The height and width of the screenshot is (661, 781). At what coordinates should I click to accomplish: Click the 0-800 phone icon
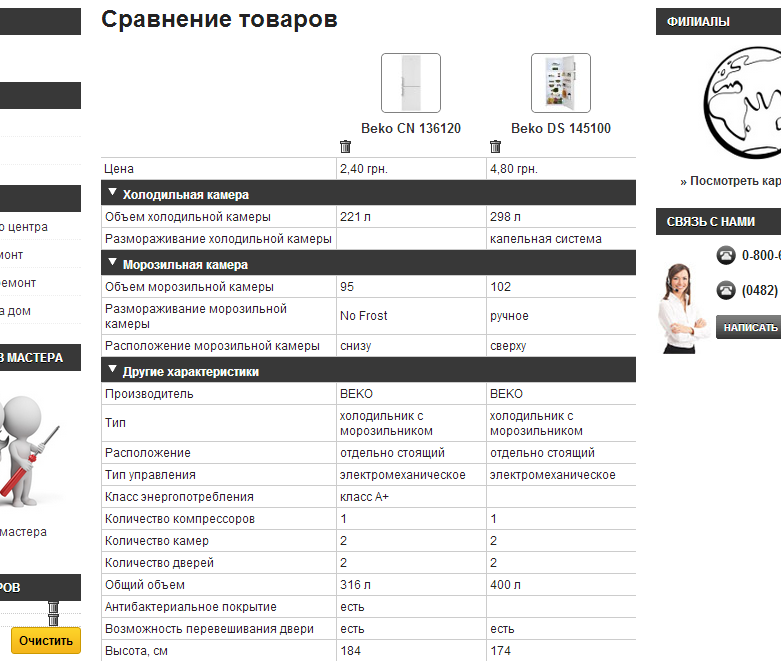pos(726,256)
